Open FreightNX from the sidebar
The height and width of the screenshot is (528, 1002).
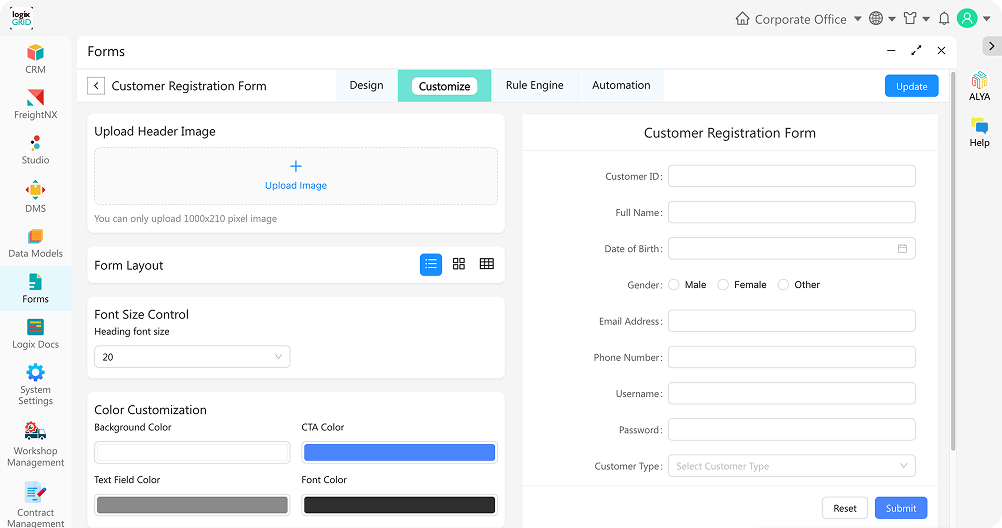(35, 104)
